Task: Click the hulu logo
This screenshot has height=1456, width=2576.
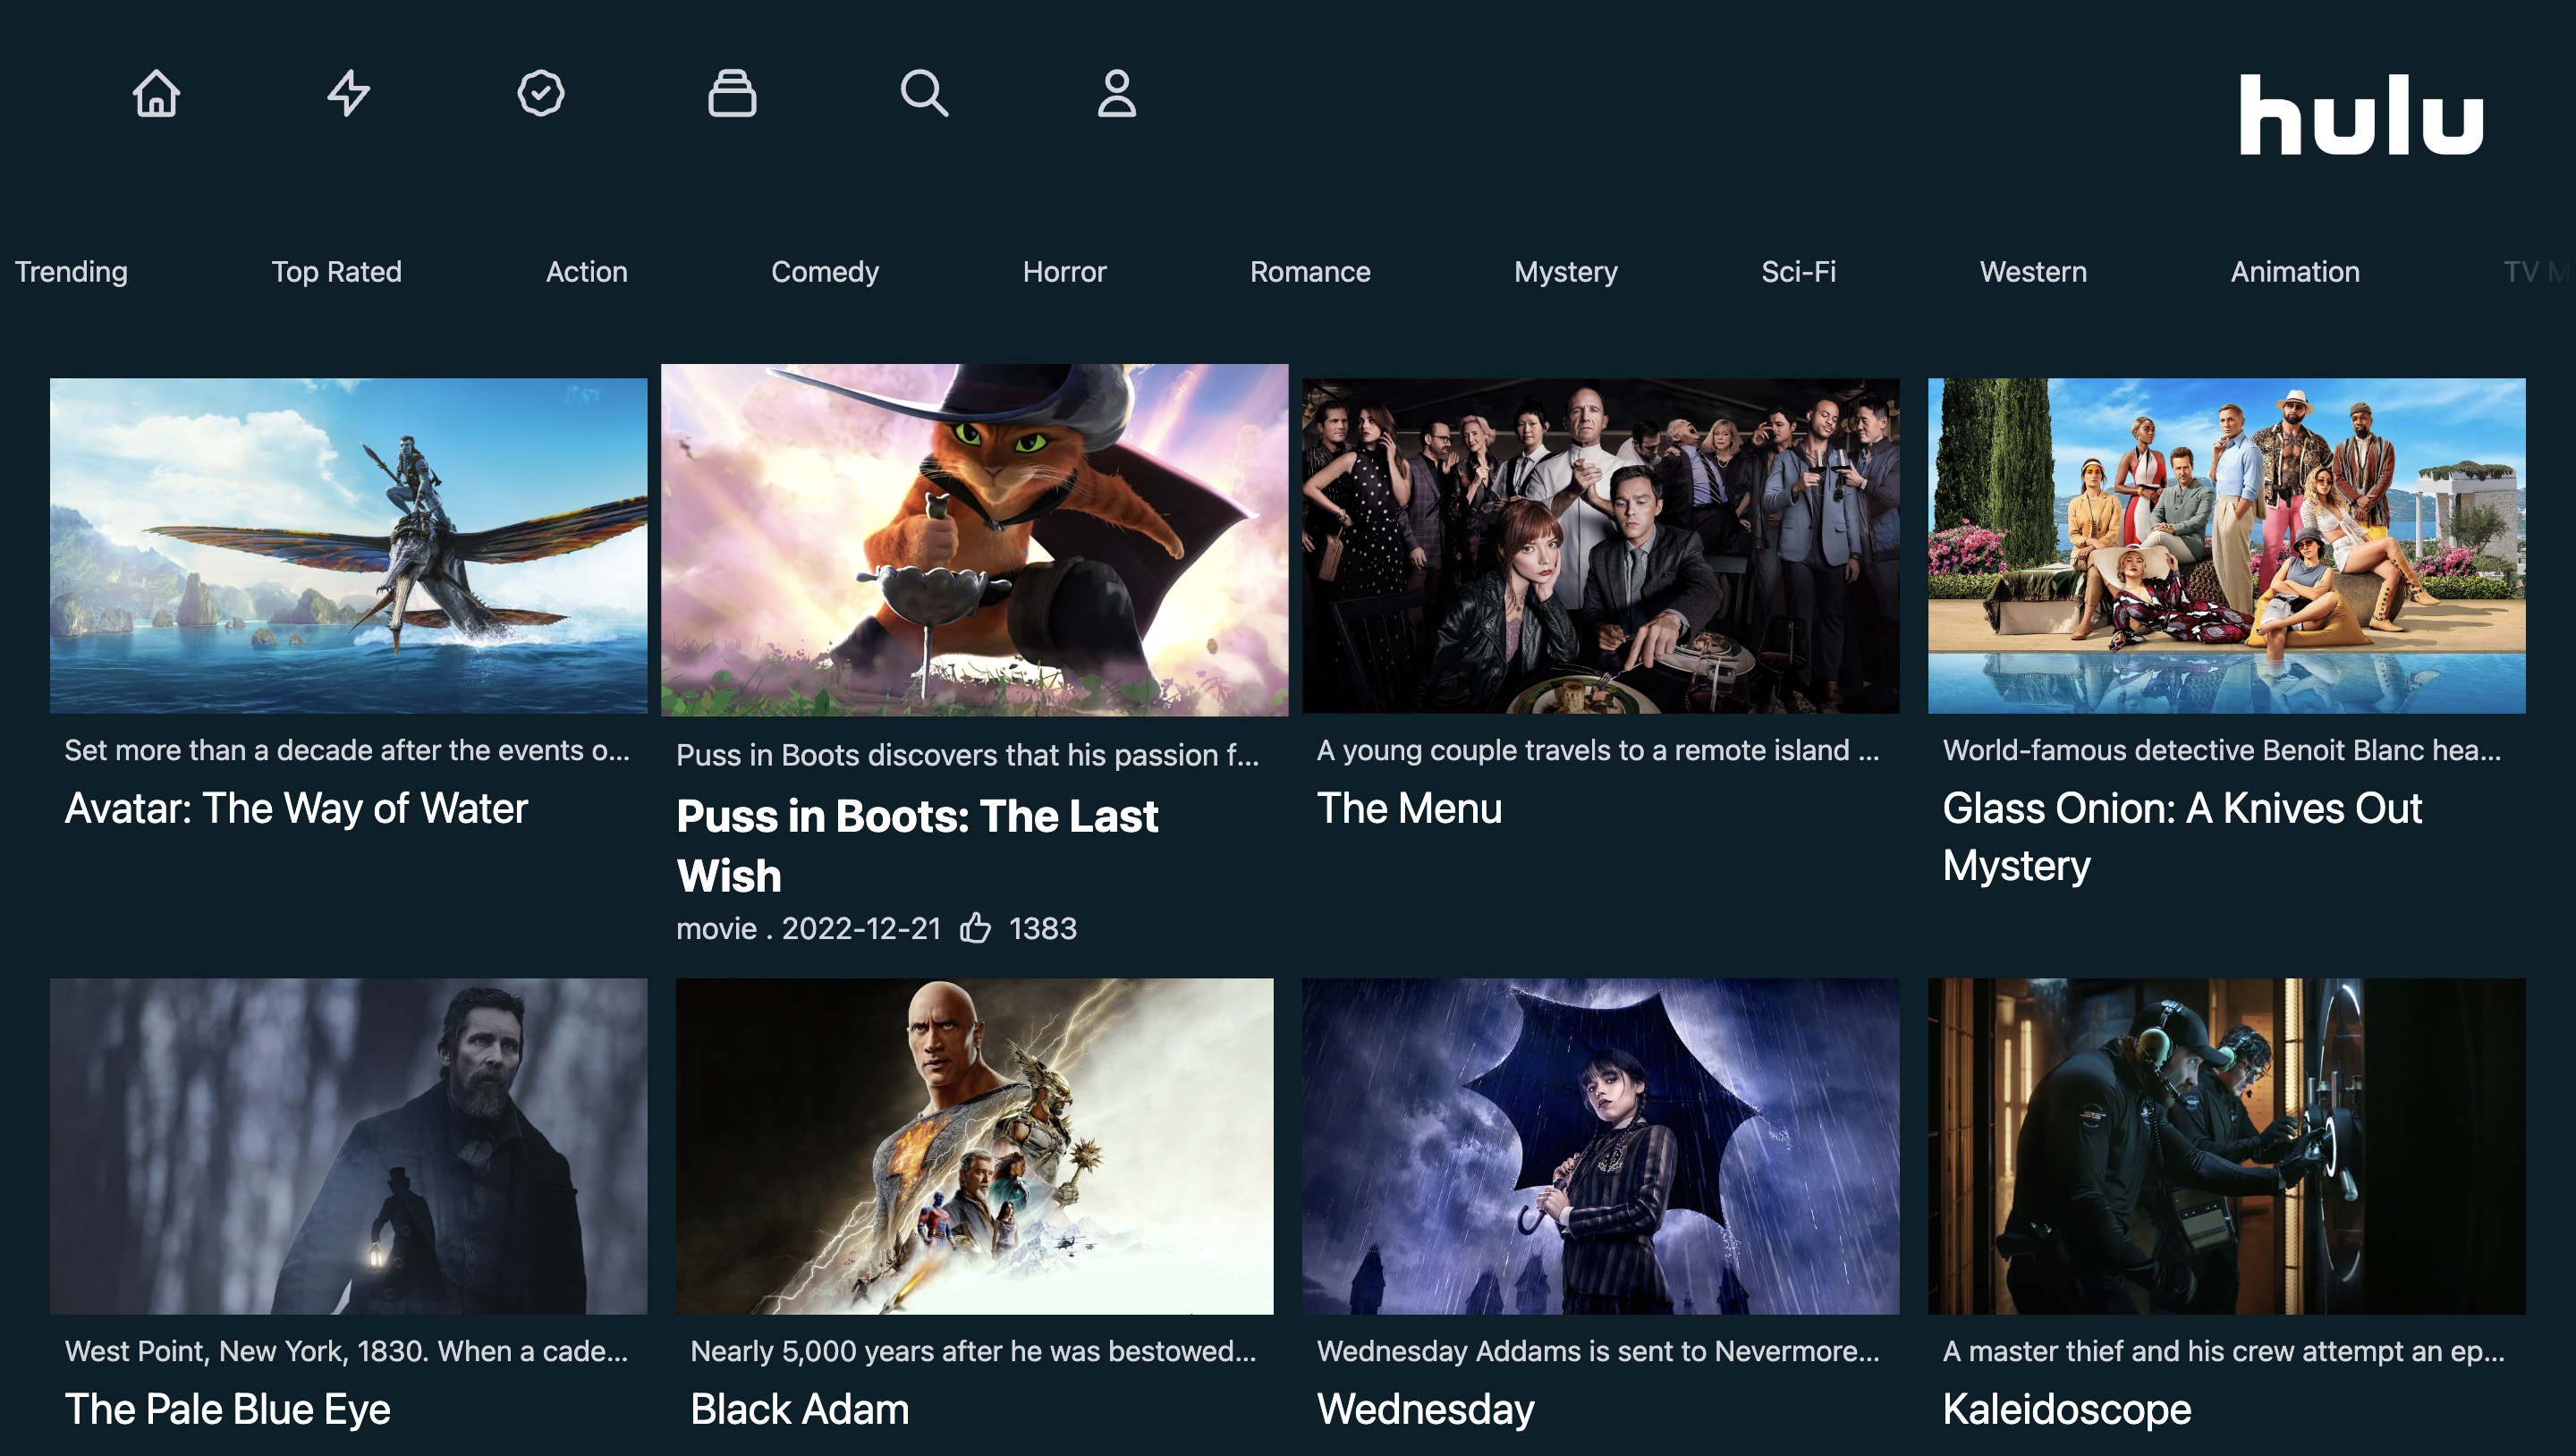Action: click(x=2360, y=115)
